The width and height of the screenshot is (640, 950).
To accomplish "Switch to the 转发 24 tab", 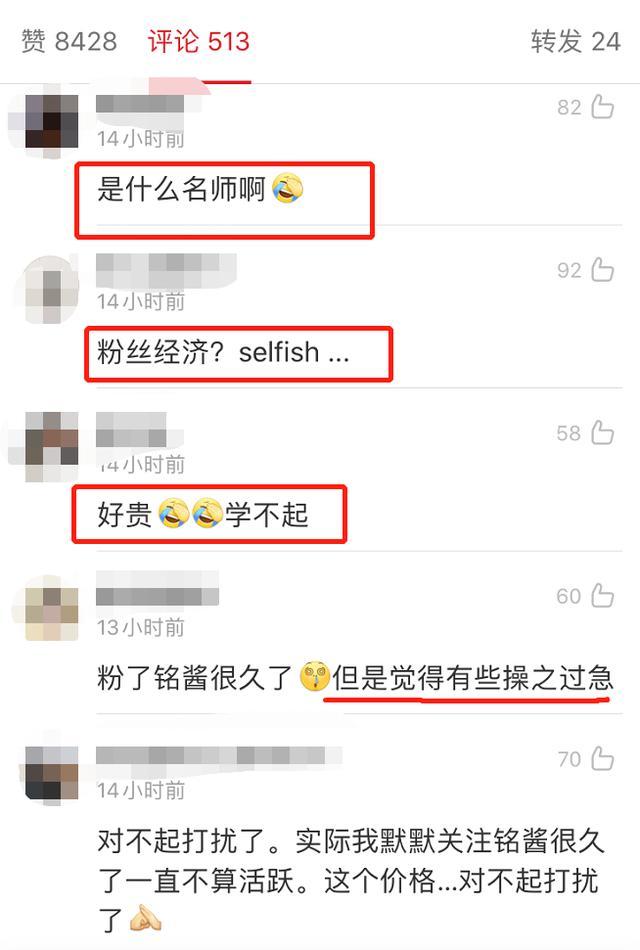I will (576, 41).
